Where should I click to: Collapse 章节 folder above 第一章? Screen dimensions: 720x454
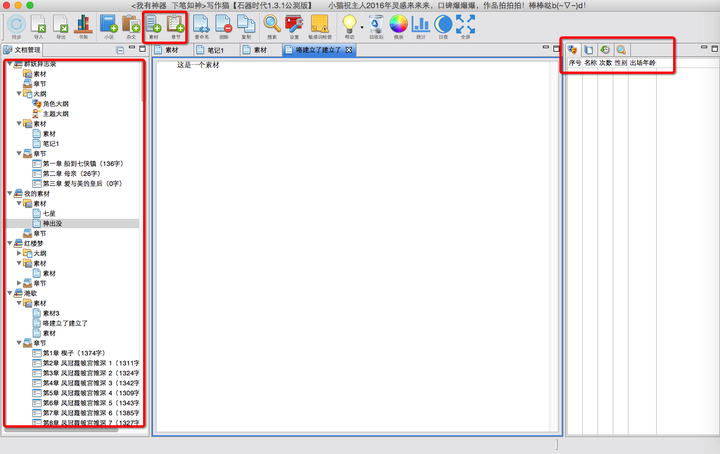[x=19, y=153]
